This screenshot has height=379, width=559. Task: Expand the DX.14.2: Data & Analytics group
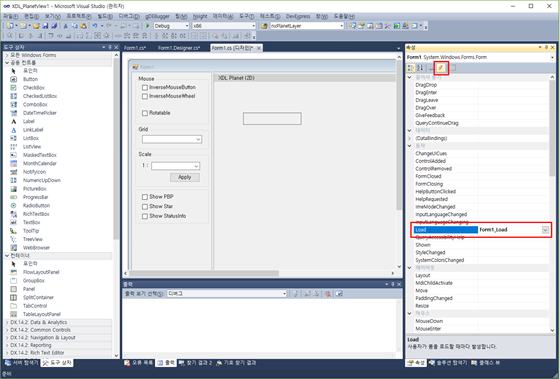pos(7,322)
